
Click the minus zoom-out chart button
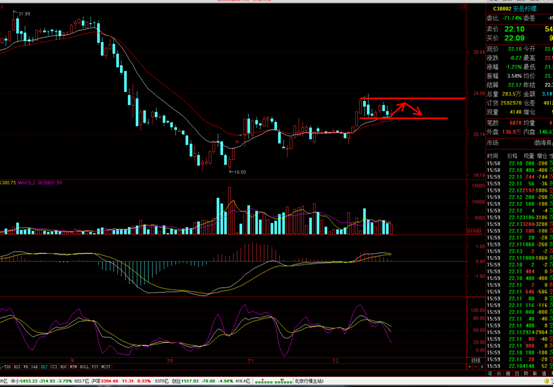[476, 367]
